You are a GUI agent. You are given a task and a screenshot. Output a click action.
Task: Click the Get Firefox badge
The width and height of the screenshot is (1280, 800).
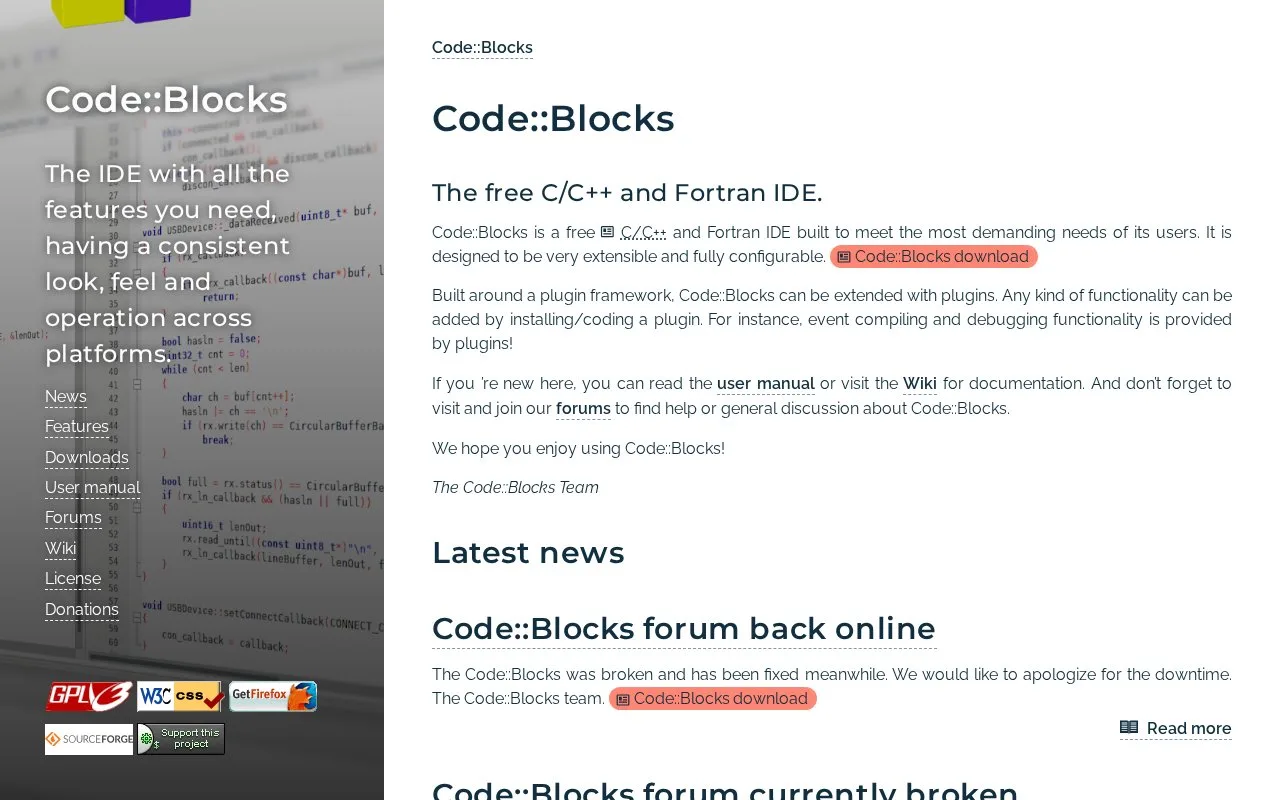[273, 696]
